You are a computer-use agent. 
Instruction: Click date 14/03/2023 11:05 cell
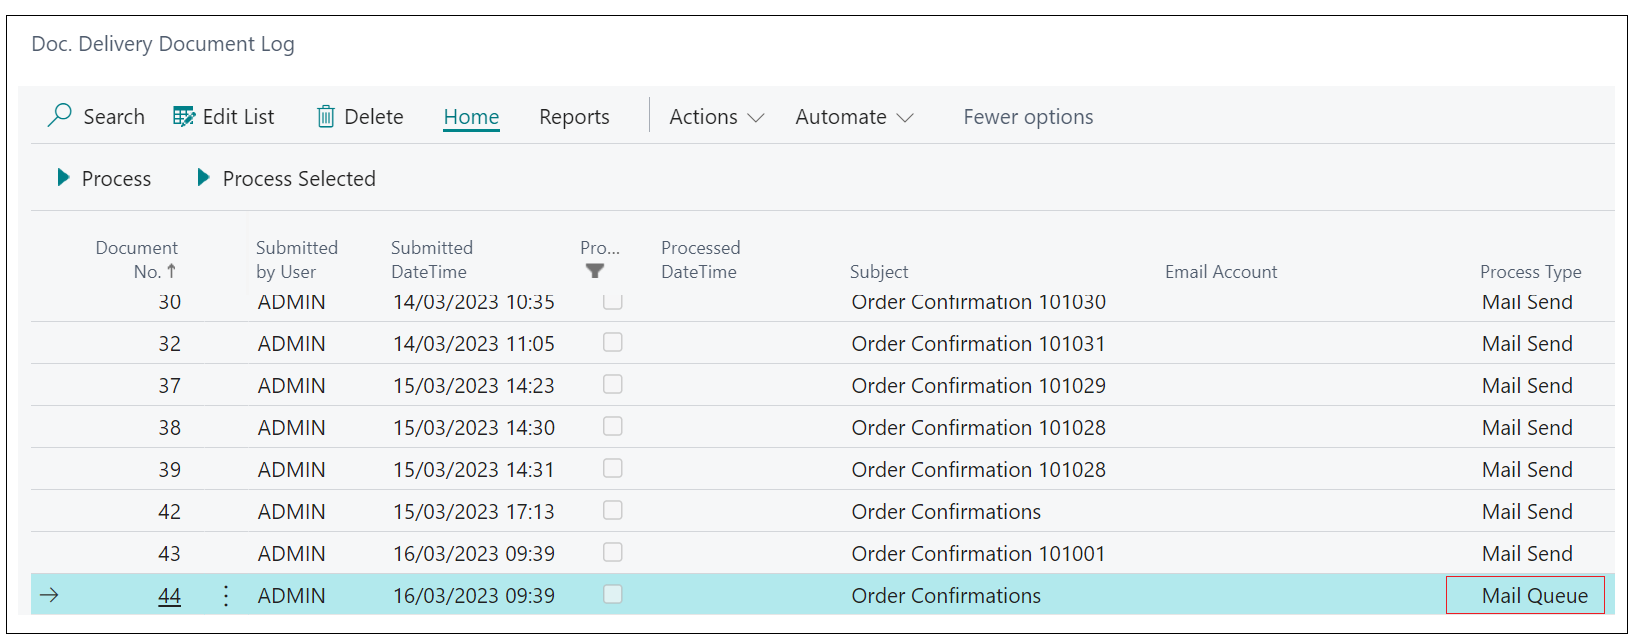pyautogui.click(x=473, y=344)
